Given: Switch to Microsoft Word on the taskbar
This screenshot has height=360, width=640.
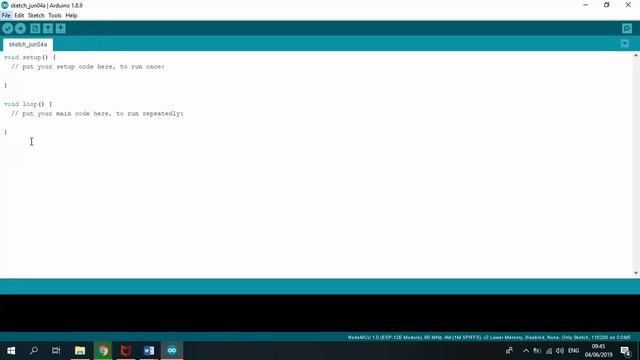Looking at the screenshot, I should [x=149, y=351].
